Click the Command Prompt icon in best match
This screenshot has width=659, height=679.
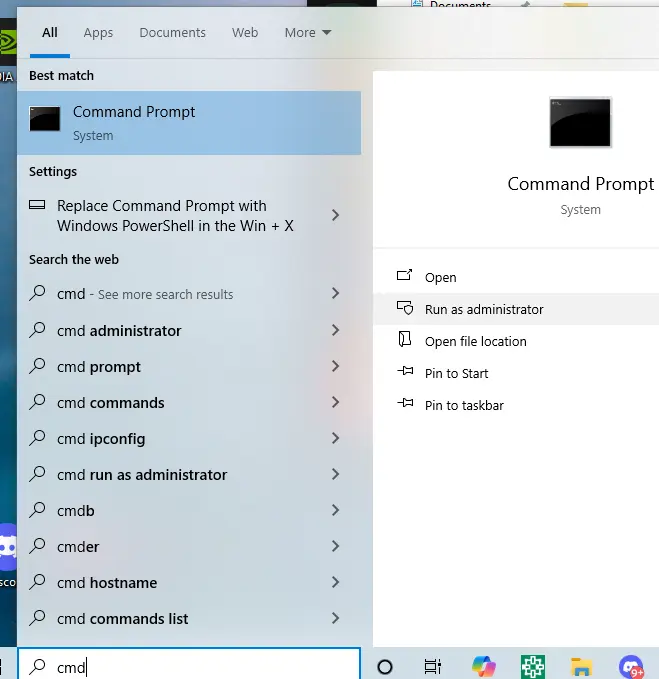click(x=45, y=119)
